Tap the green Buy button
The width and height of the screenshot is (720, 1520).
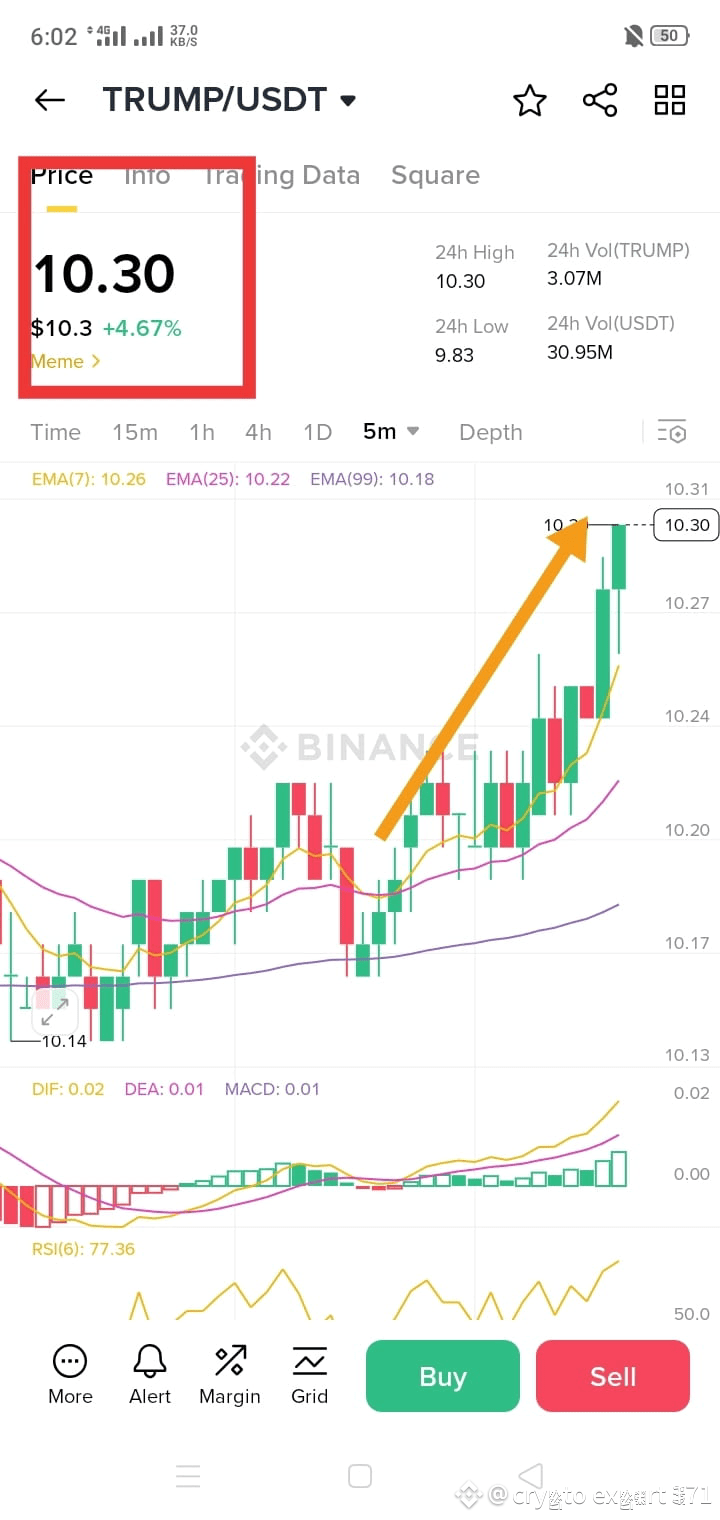click(x=443, y=1376)
